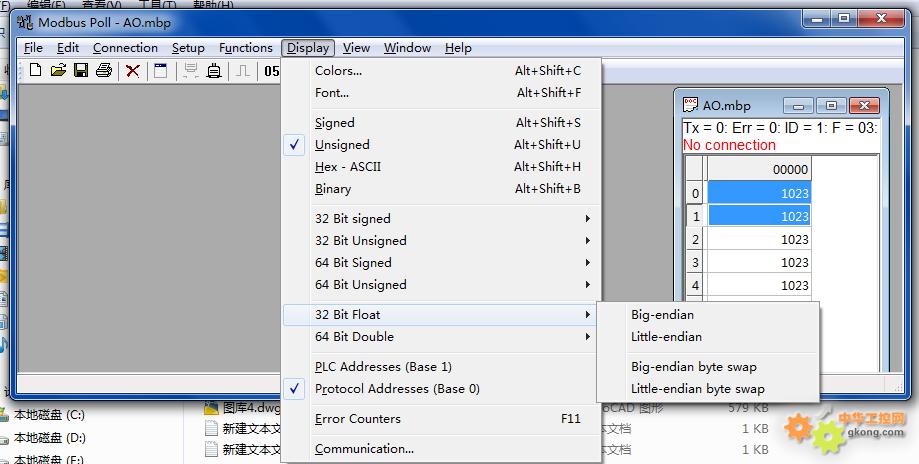Click the Modbus Poll title bar icon
The image size is (919, 464).
tap(25, 22)
